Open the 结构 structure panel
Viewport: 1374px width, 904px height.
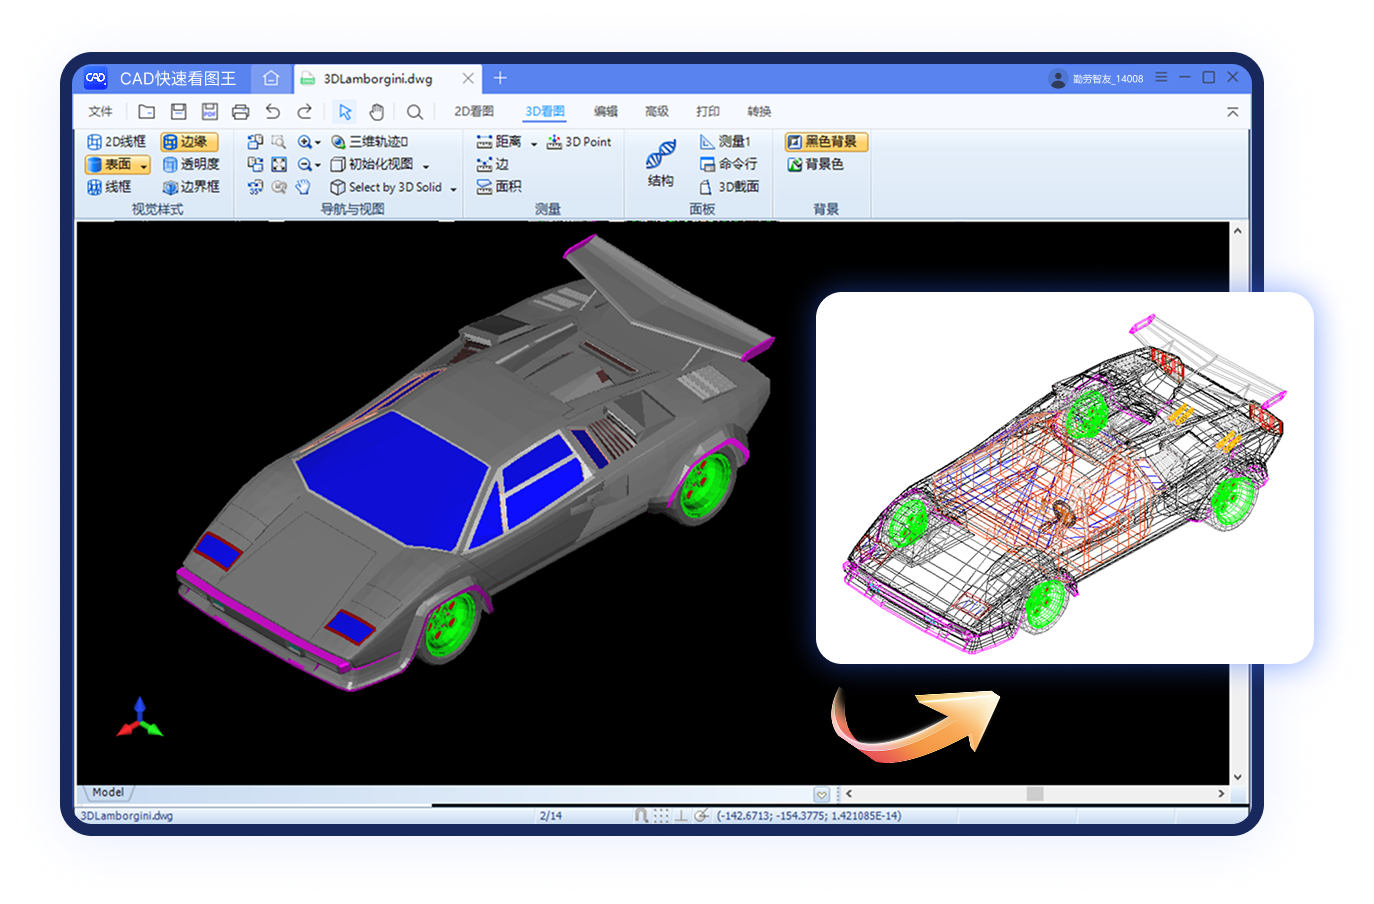[x=660, y=164]
